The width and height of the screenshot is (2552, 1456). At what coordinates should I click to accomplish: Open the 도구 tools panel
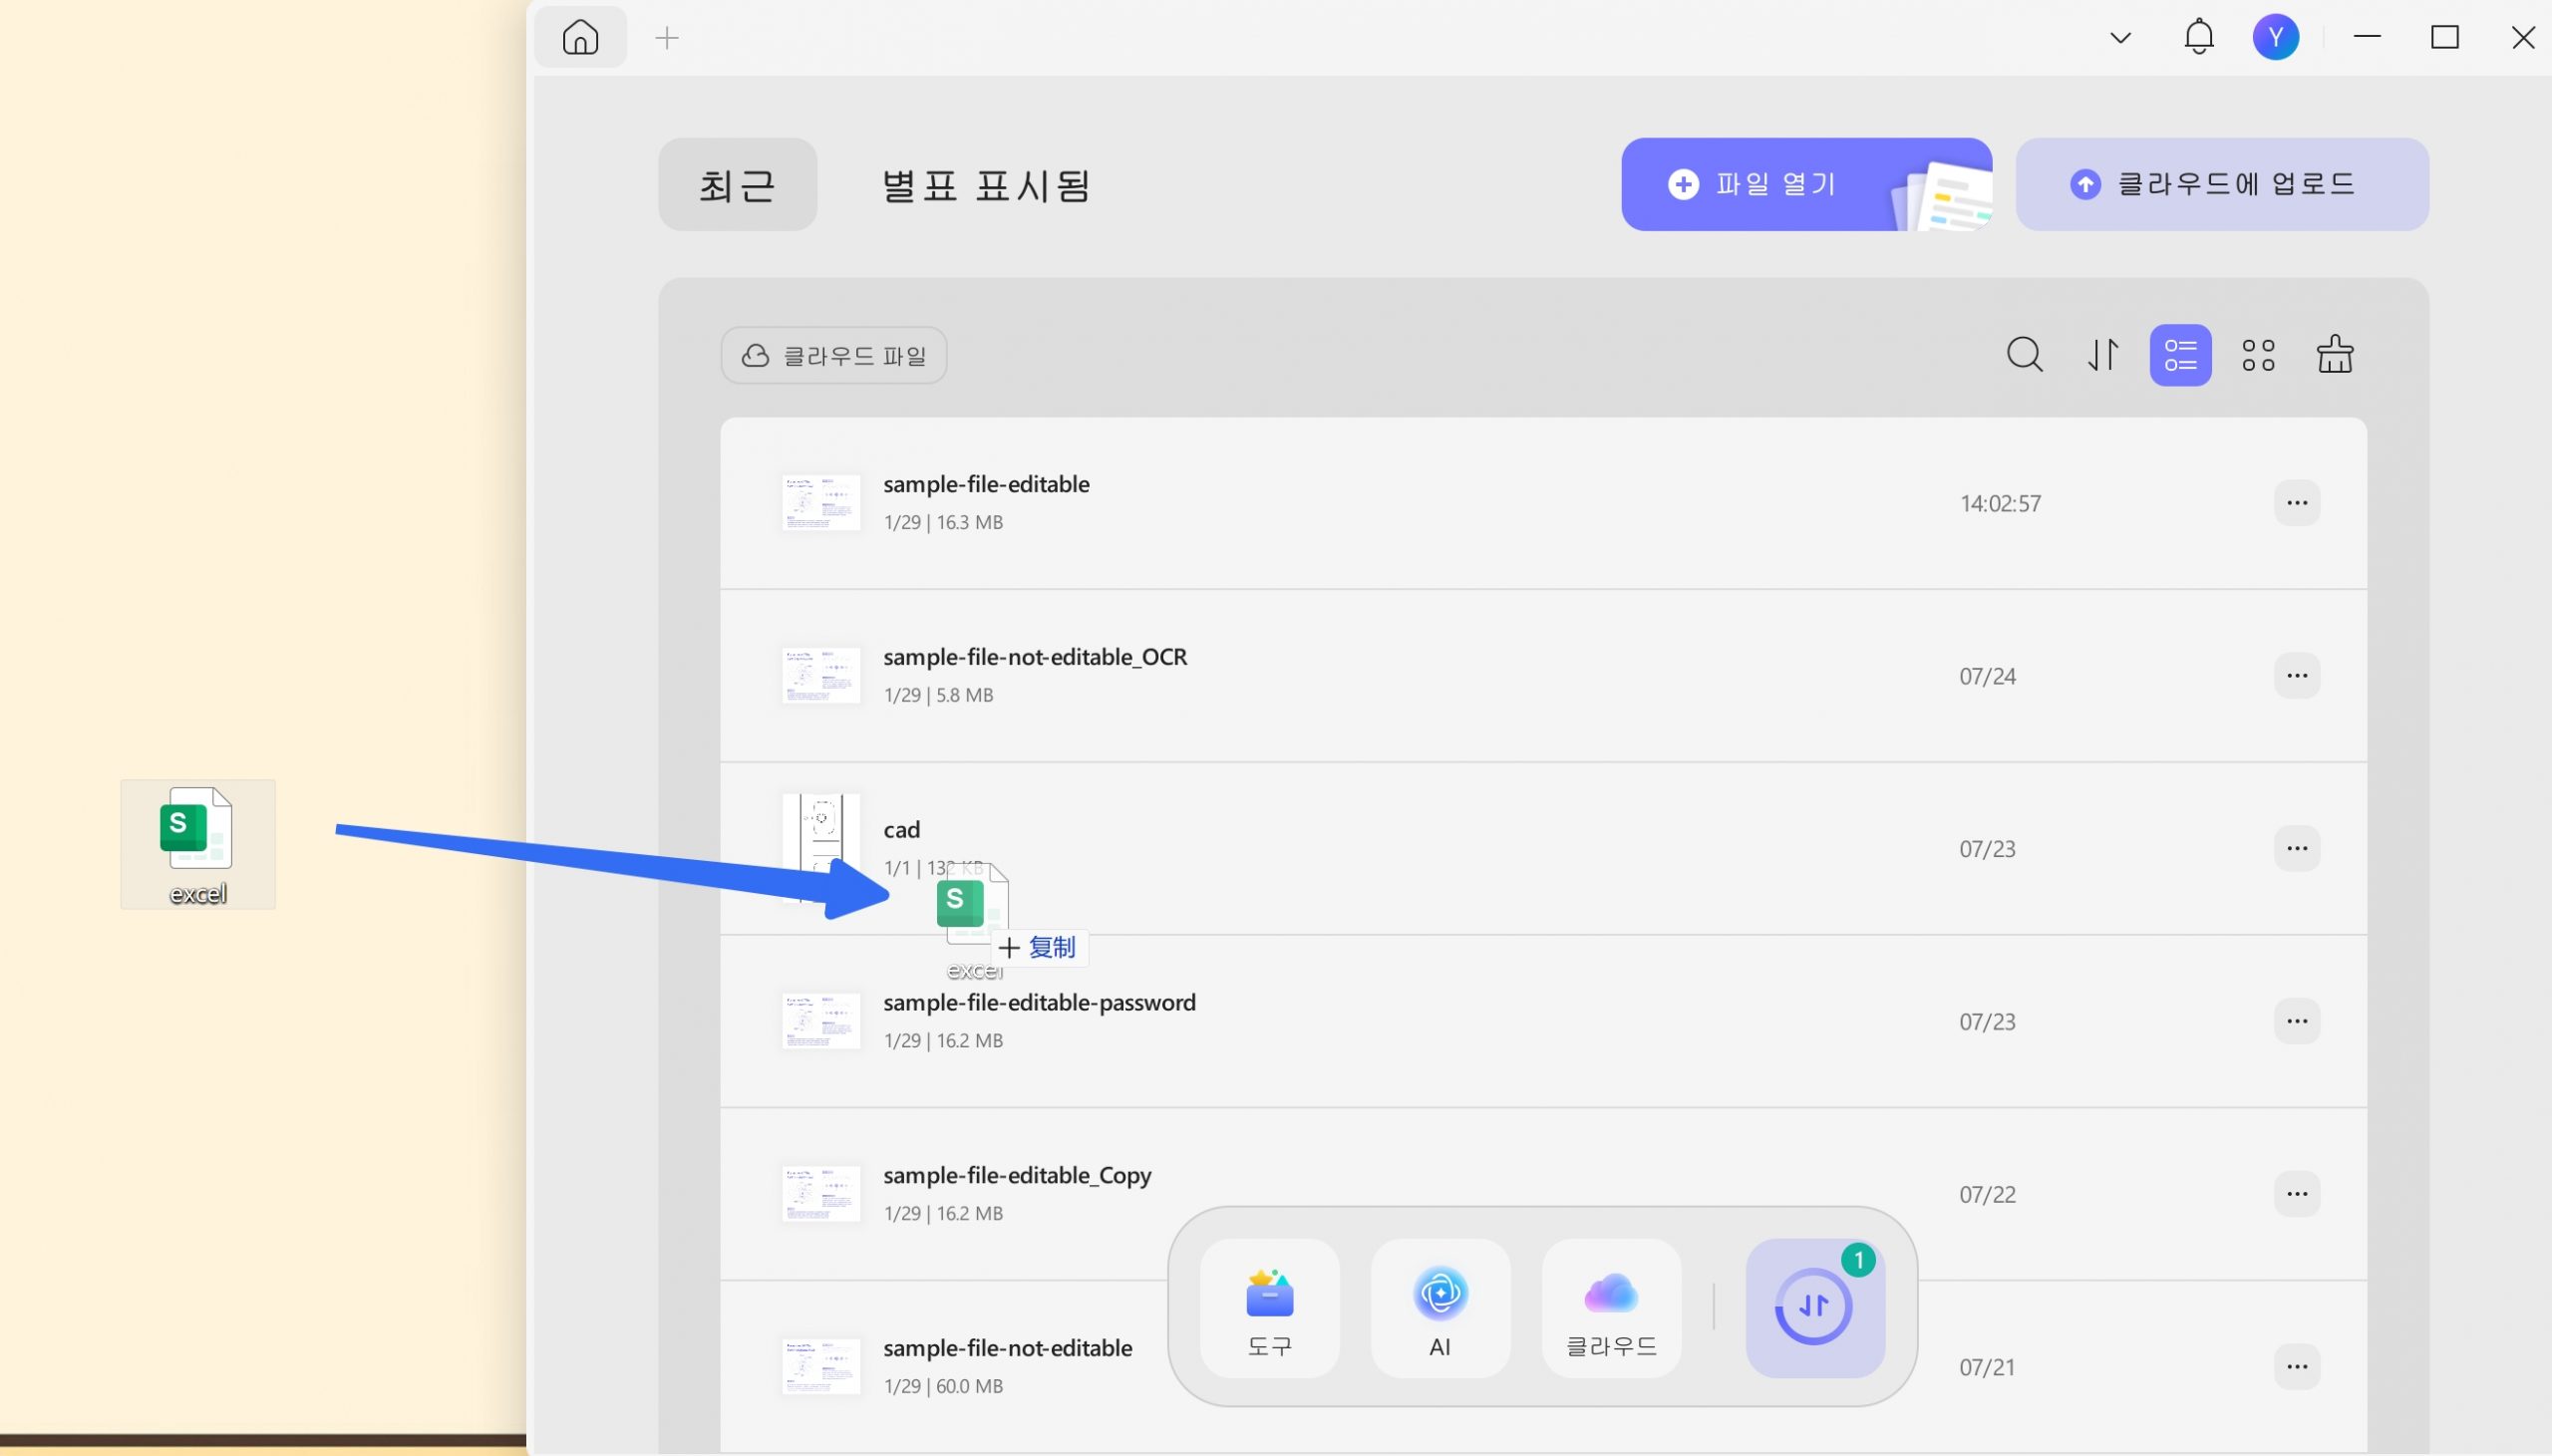point(1269,1309)
